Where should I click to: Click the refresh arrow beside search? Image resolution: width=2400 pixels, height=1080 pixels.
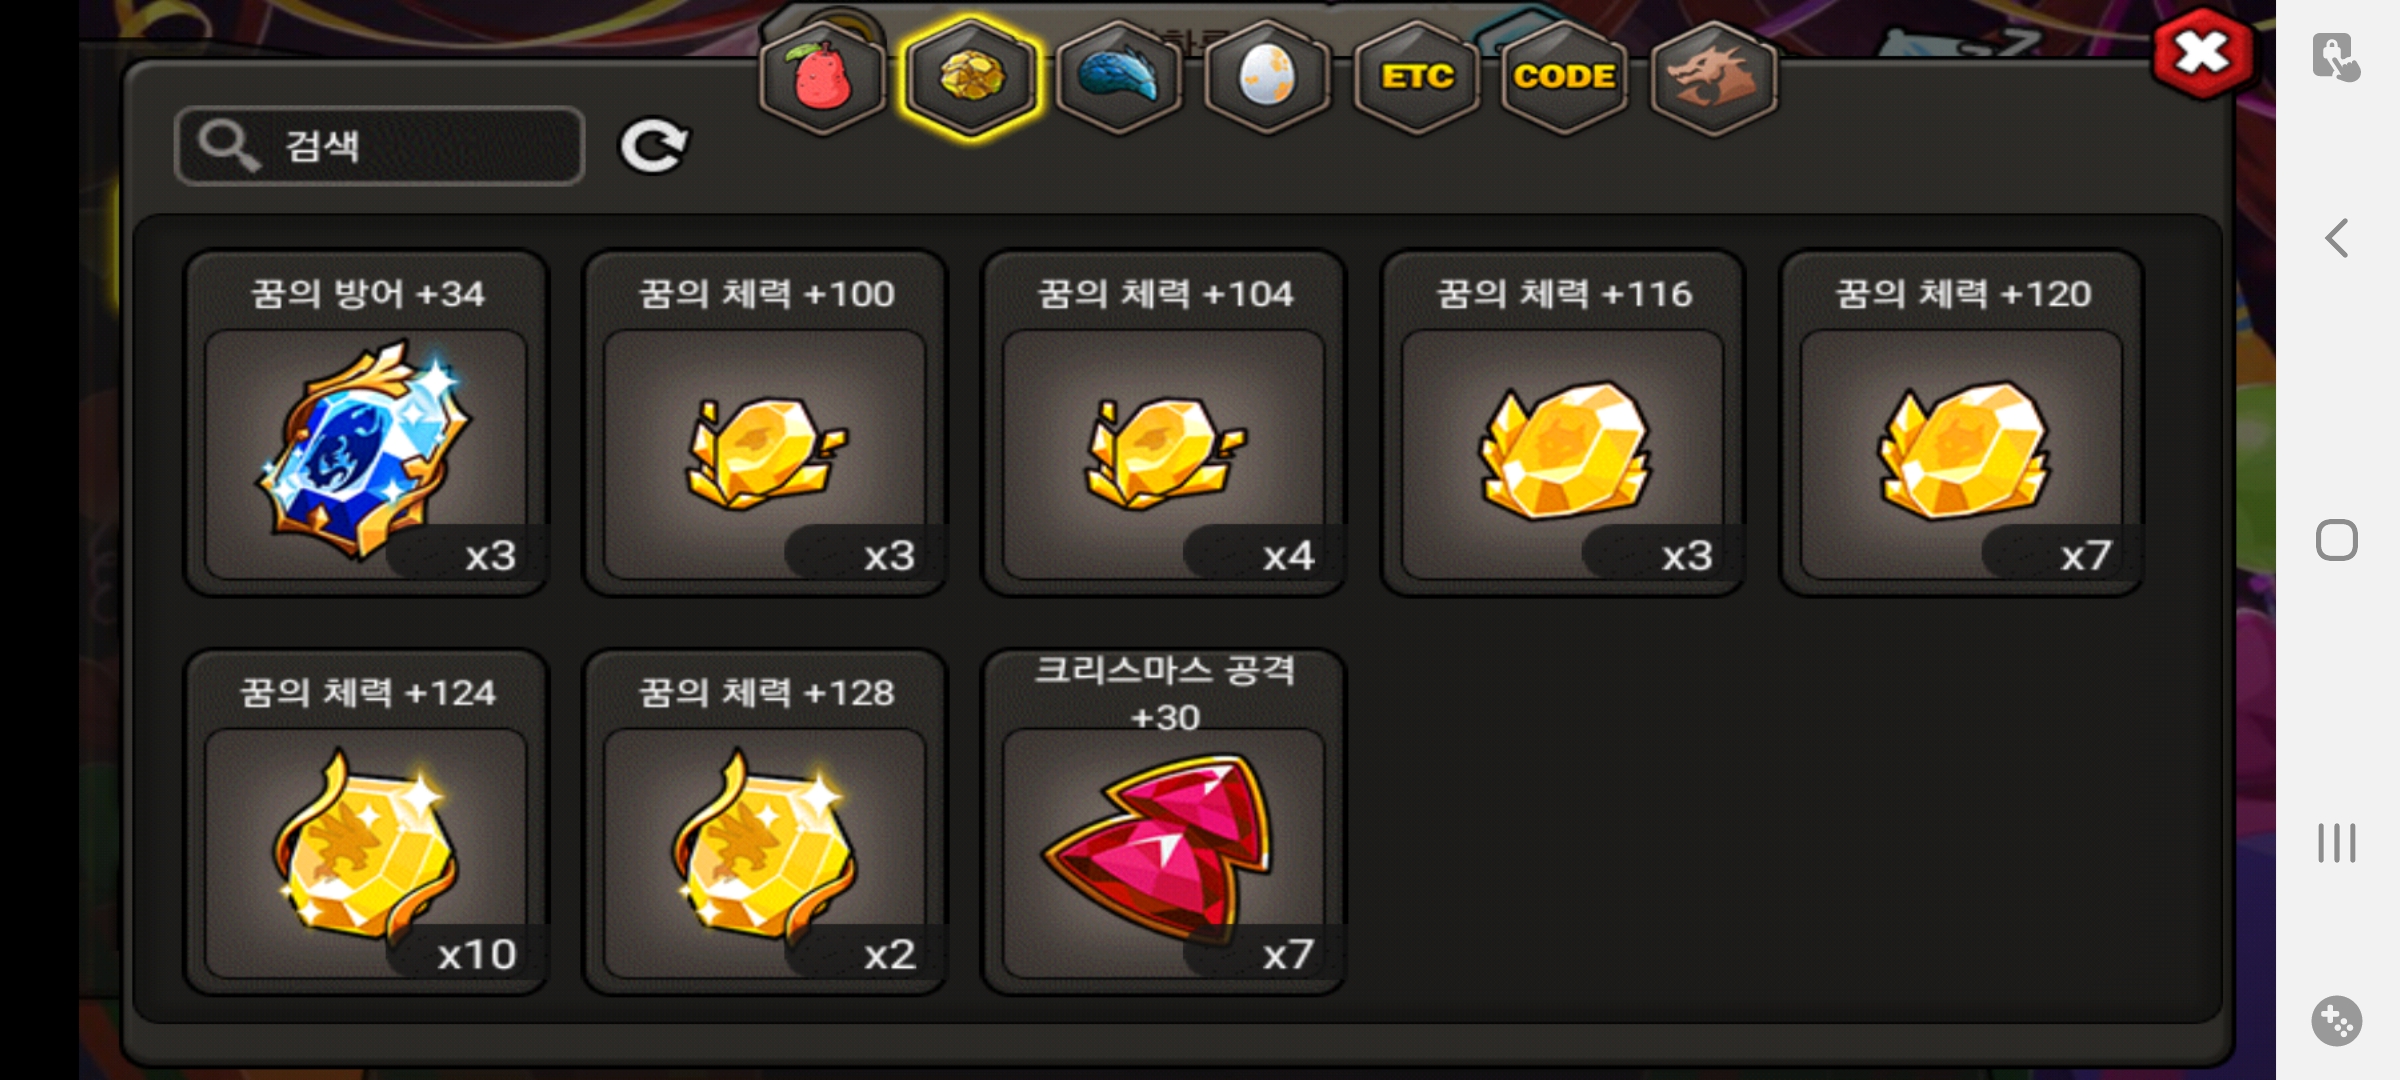(x=653, y=147)
